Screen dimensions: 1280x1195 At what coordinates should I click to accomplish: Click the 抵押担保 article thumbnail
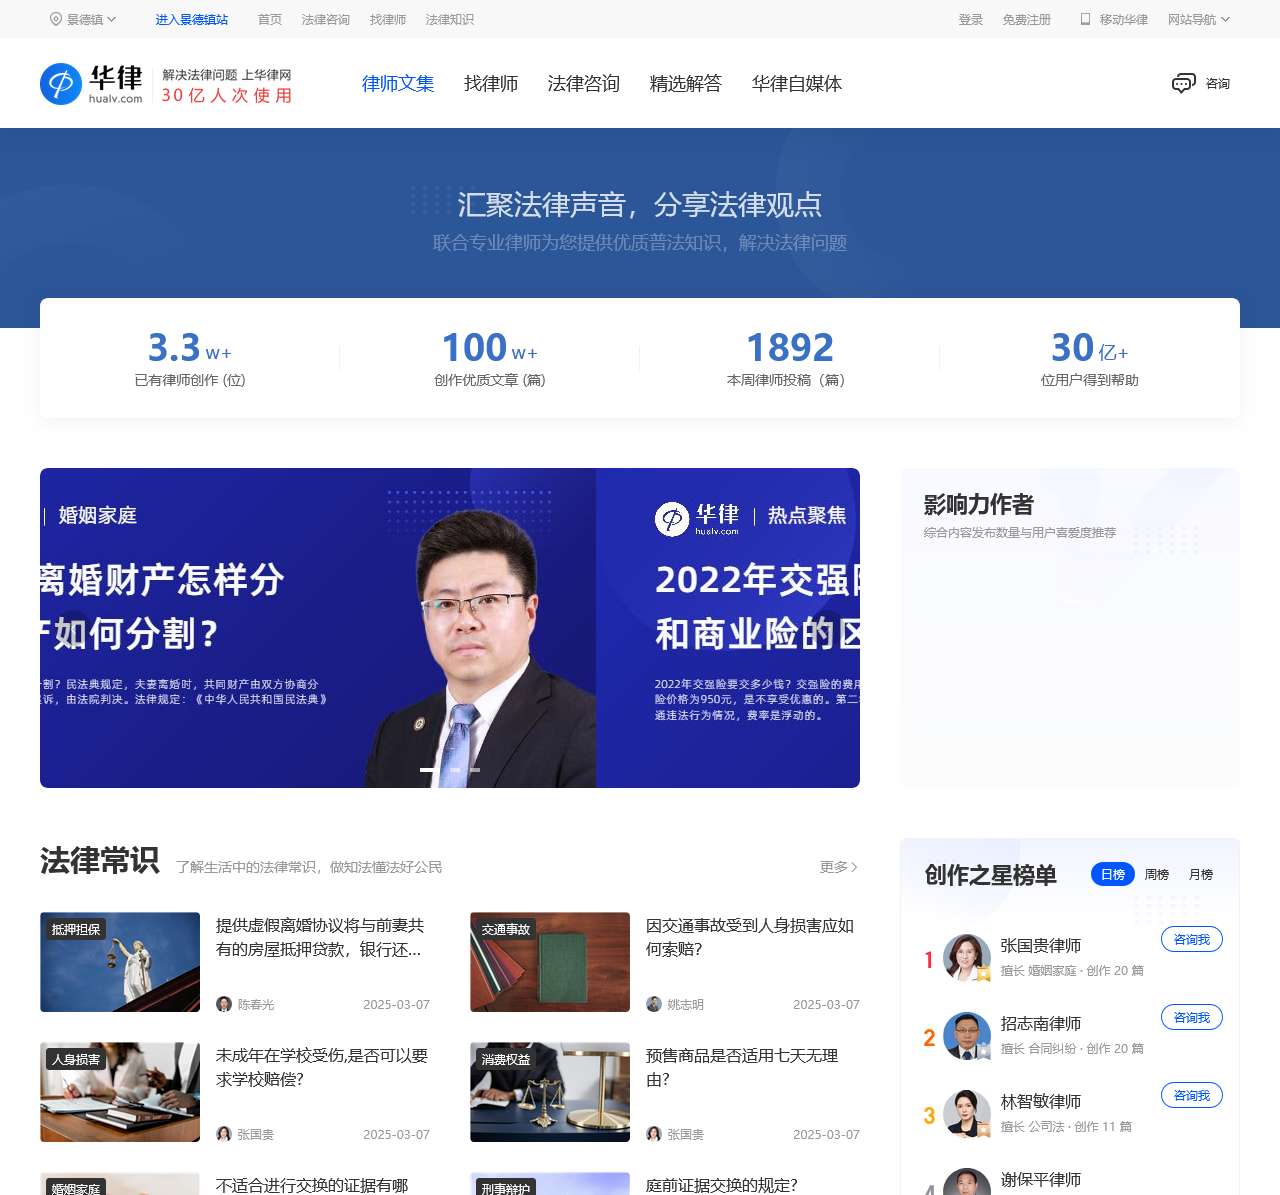[x=119, y=962]
